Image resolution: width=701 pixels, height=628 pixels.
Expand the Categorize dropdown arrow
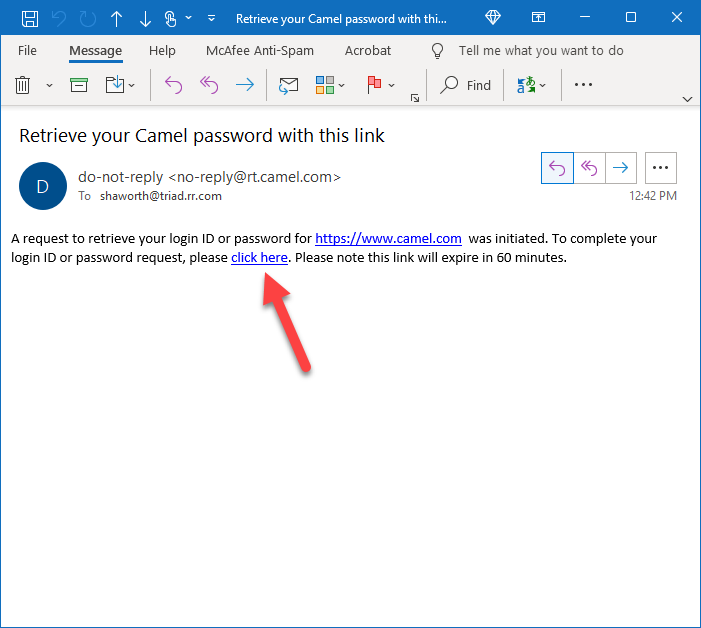342,85
